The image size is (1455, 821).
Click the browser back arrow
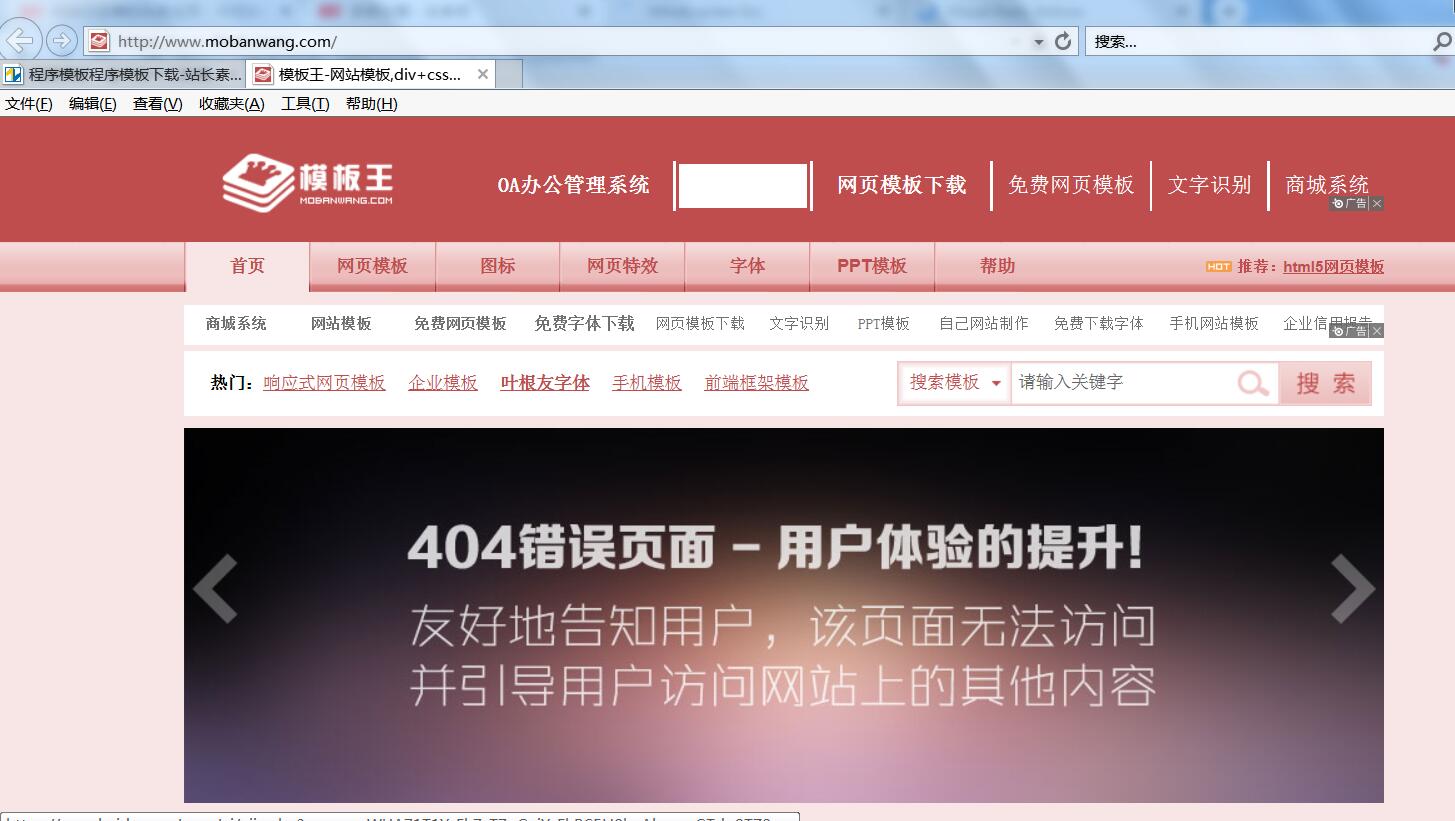coord(20,41)
